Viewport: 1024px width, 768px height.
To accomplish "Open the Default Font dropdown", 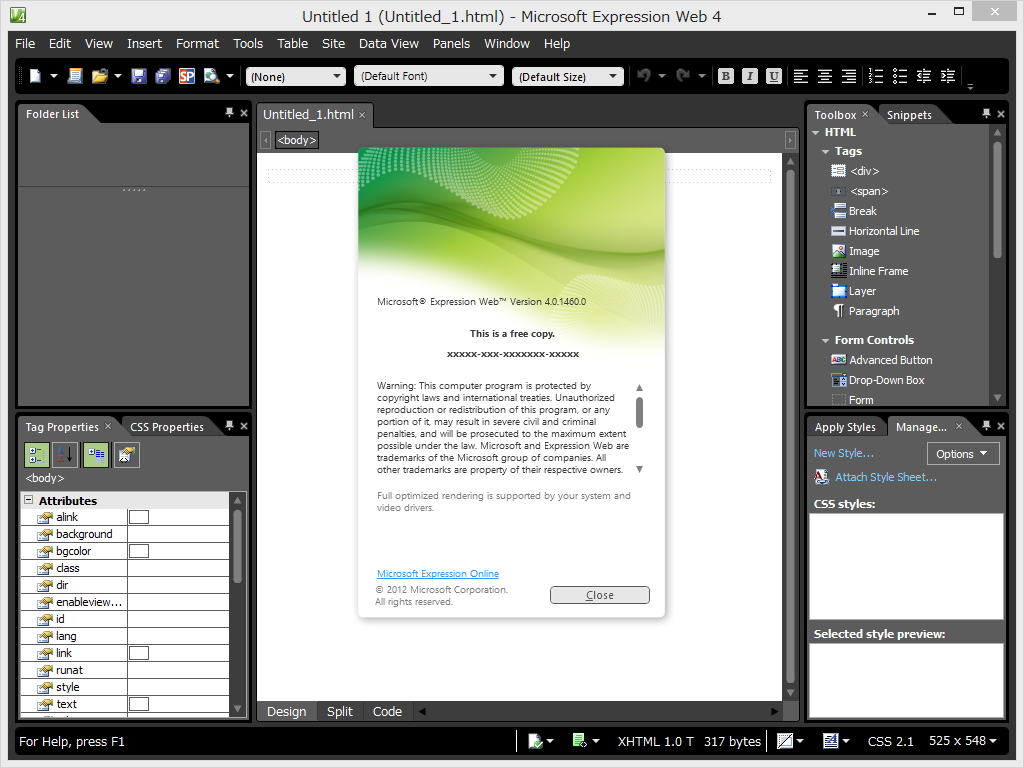I will point(428,76).
